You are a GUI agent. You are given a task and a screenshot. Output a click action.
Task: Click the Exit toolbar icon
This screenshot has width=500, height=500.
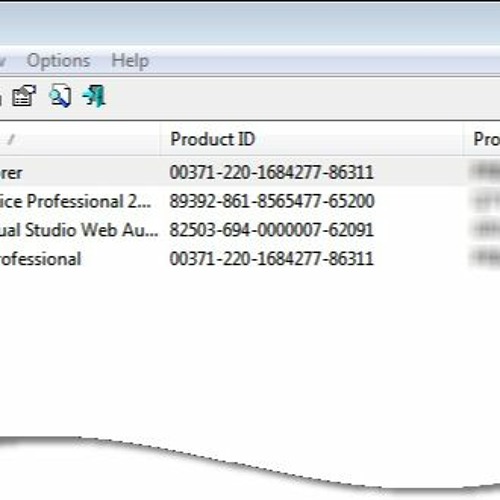point(94,96)
